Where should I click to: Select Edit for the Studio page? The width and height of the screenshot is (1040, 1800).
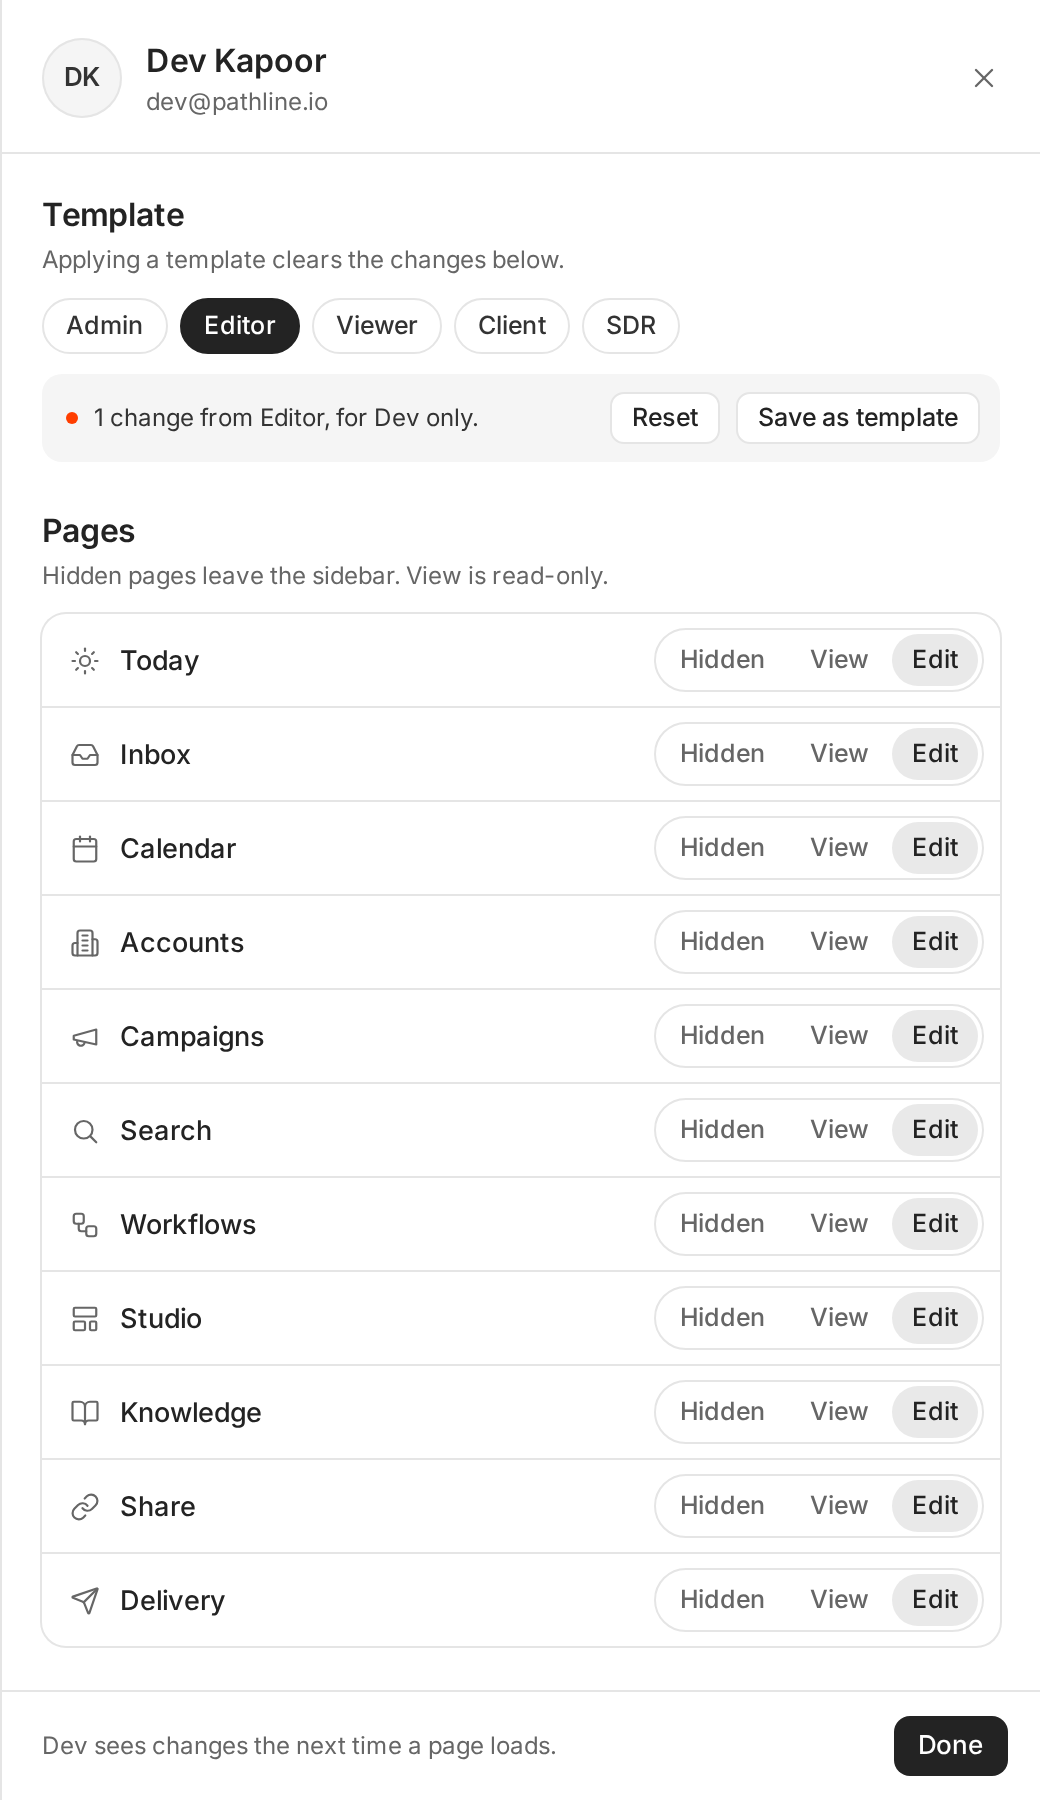935,1318
